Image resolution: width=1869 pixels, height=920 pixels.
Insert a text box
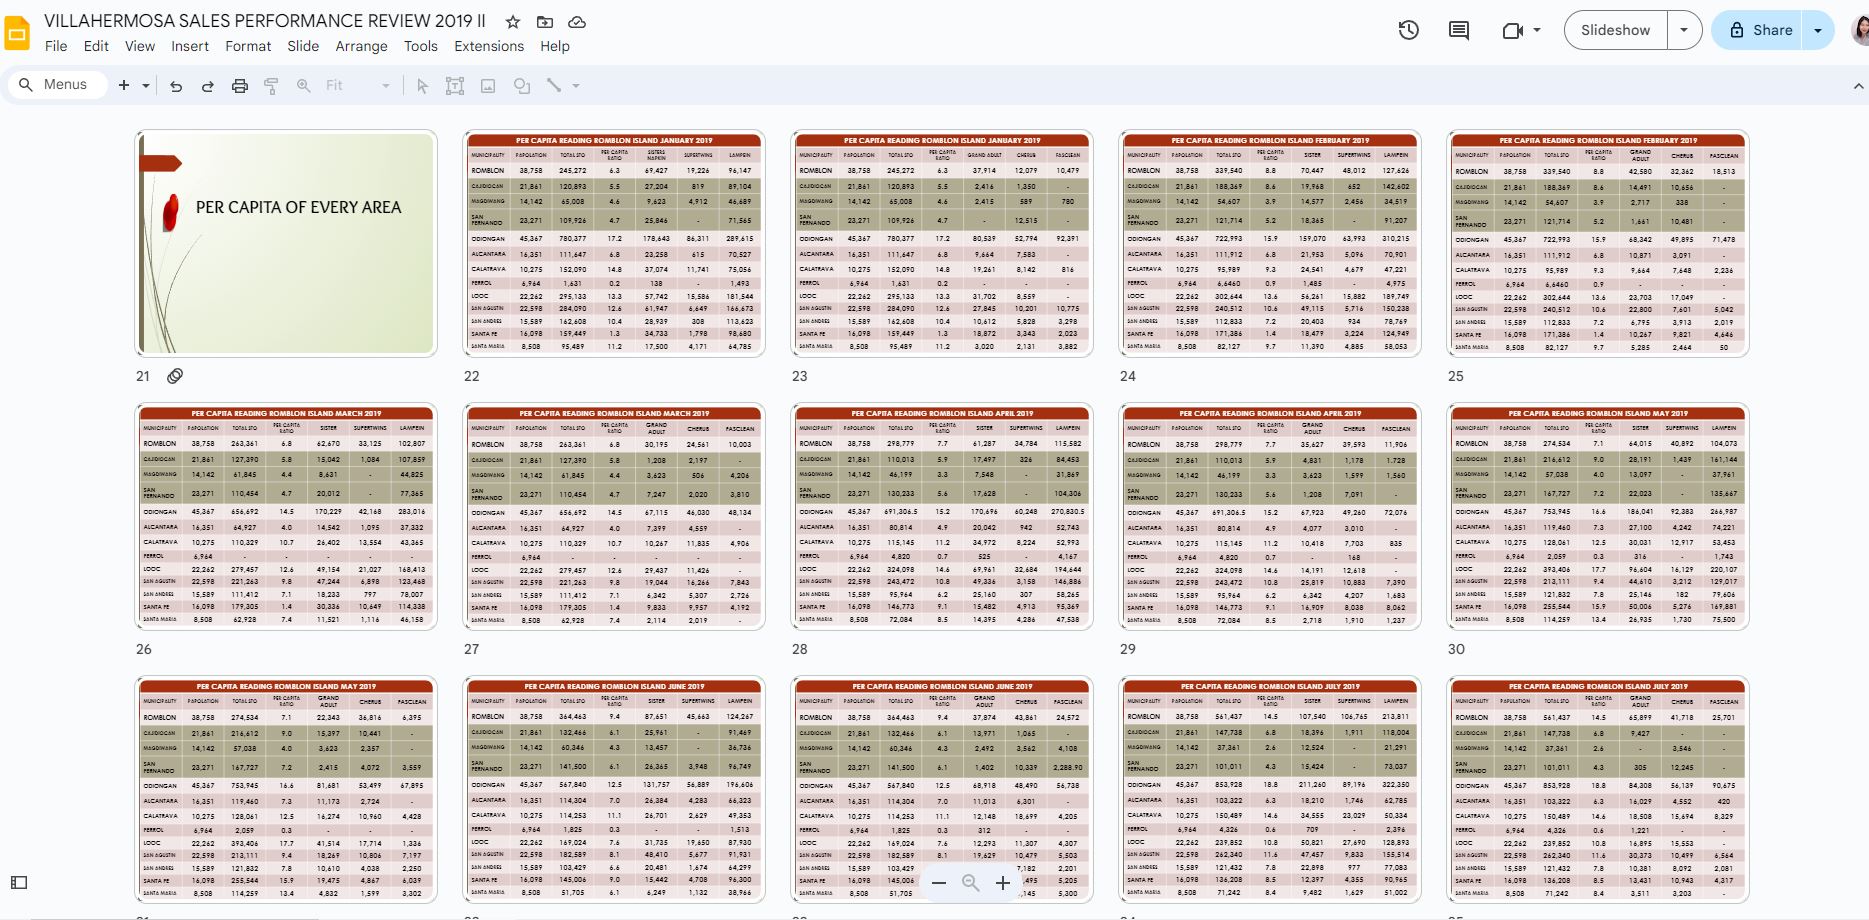[455, 86]
